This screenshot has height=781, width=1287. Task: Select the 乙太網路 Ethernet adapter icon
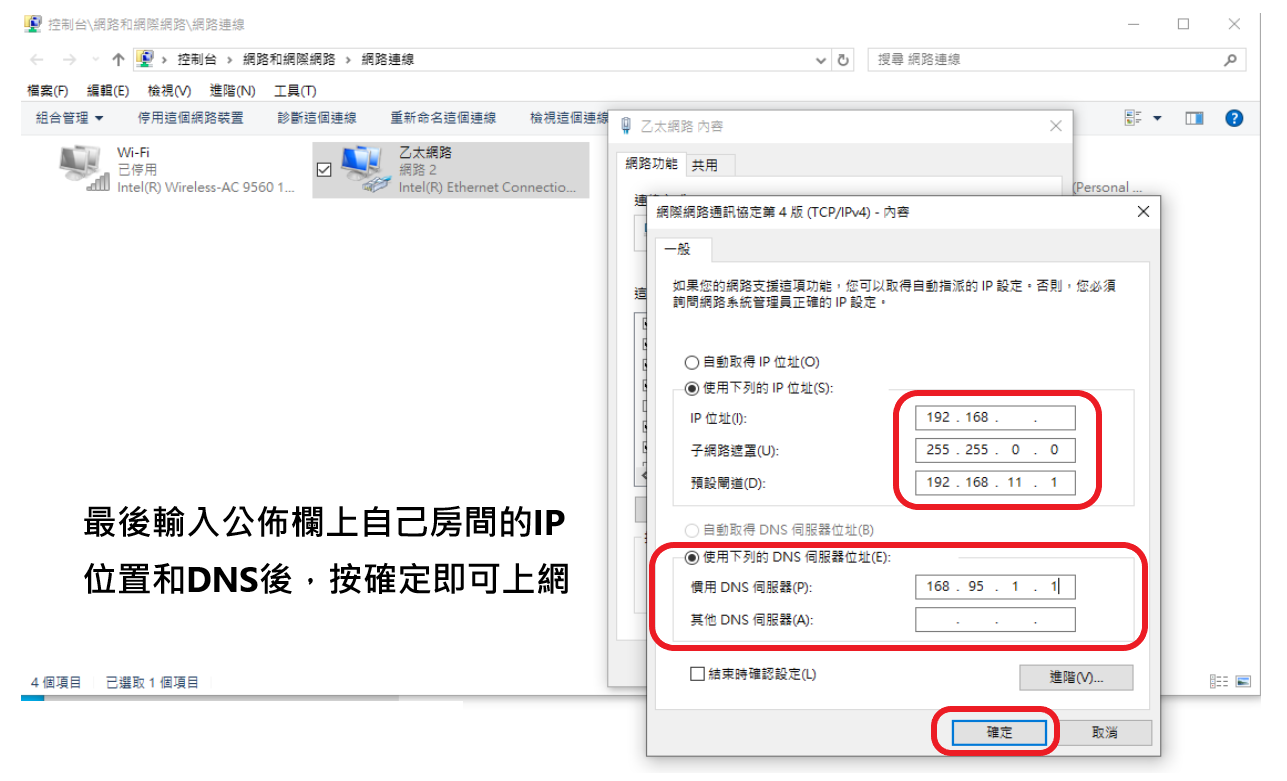click(x=364, y=169)
